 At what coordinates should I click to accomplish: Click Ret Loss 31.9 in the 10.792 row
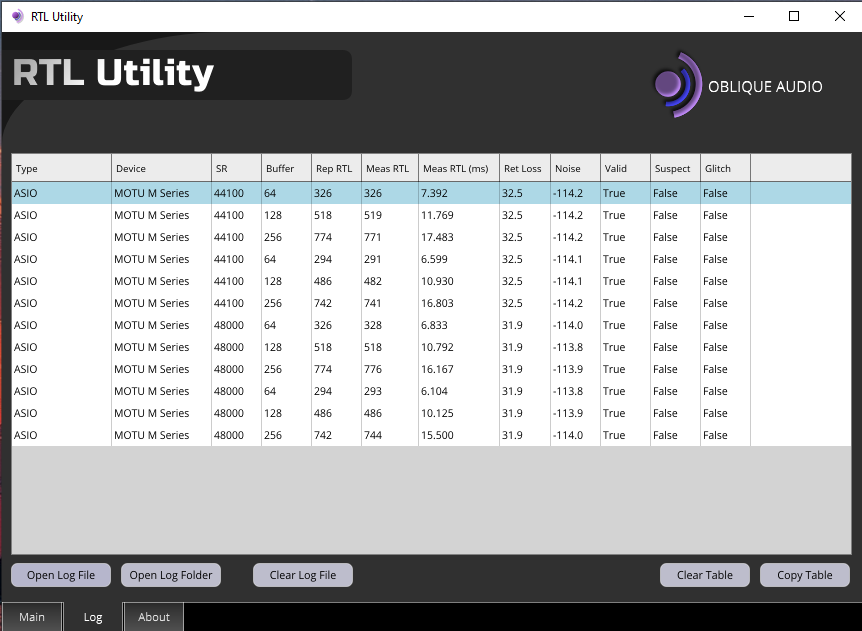pyautogui.click(x=512, y=347)
